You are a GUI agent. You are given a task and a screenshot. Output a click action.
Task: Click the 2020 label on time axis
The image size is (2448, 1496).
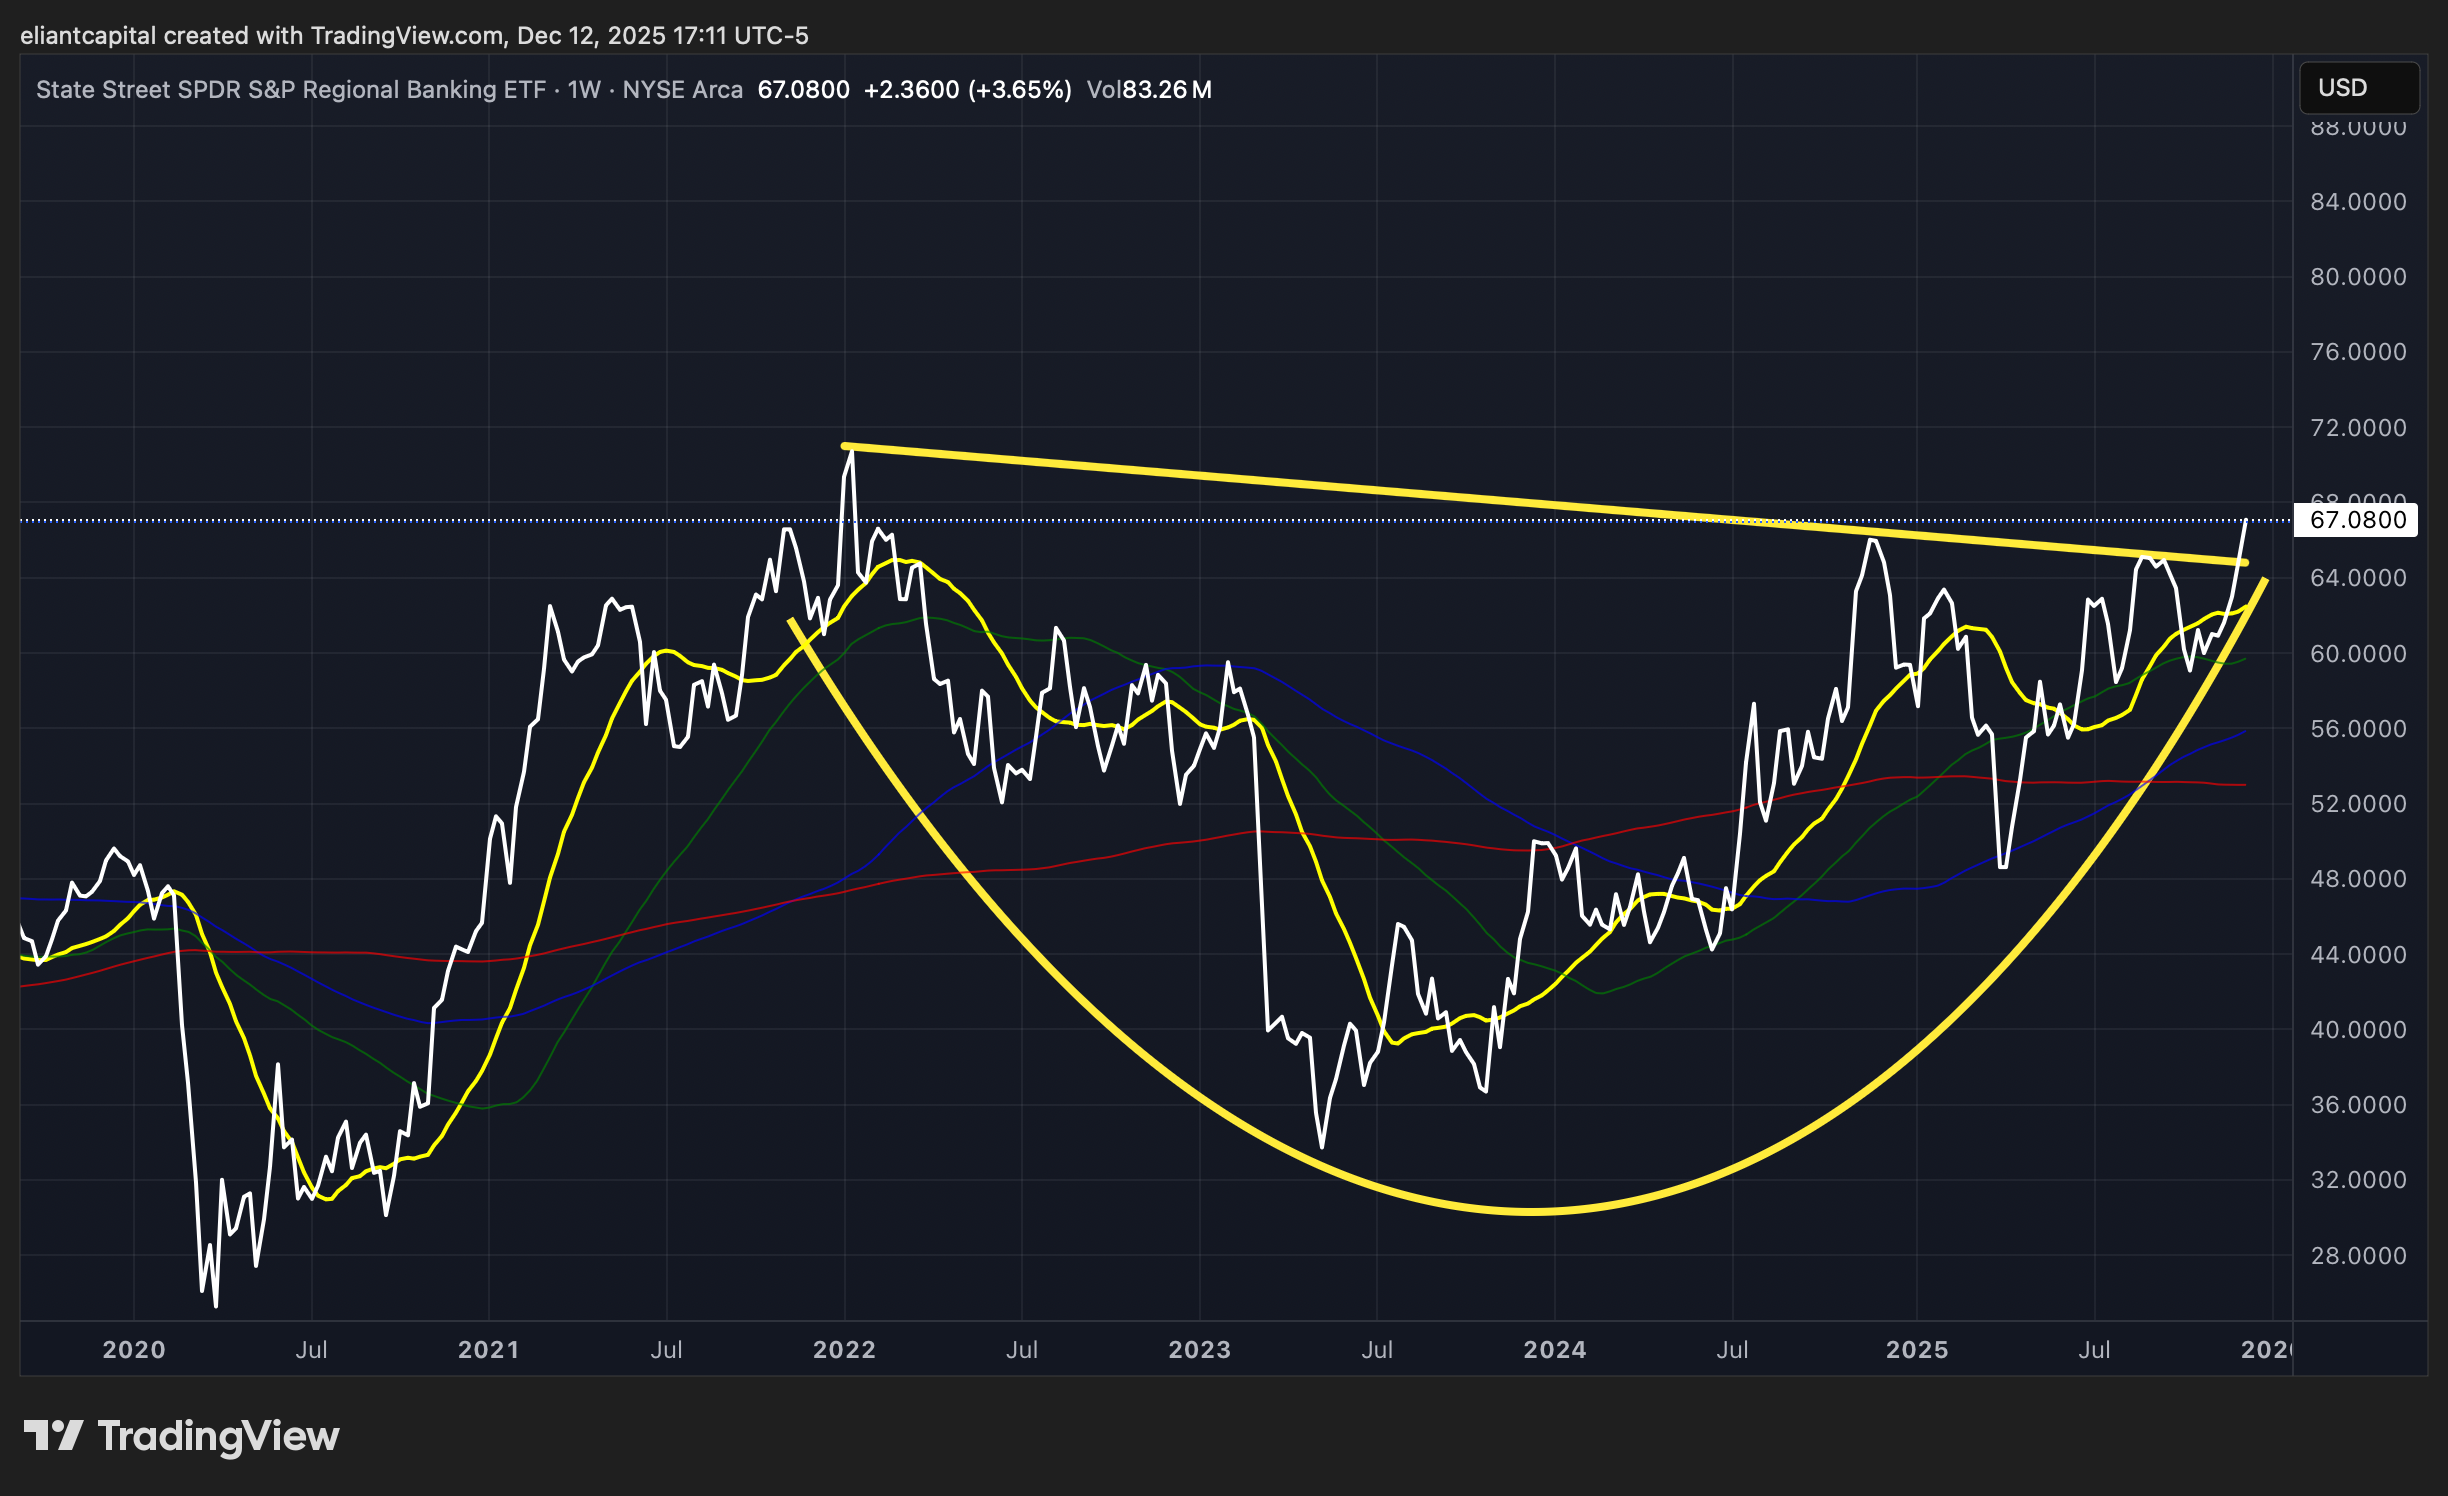[x=134, y=1349]
